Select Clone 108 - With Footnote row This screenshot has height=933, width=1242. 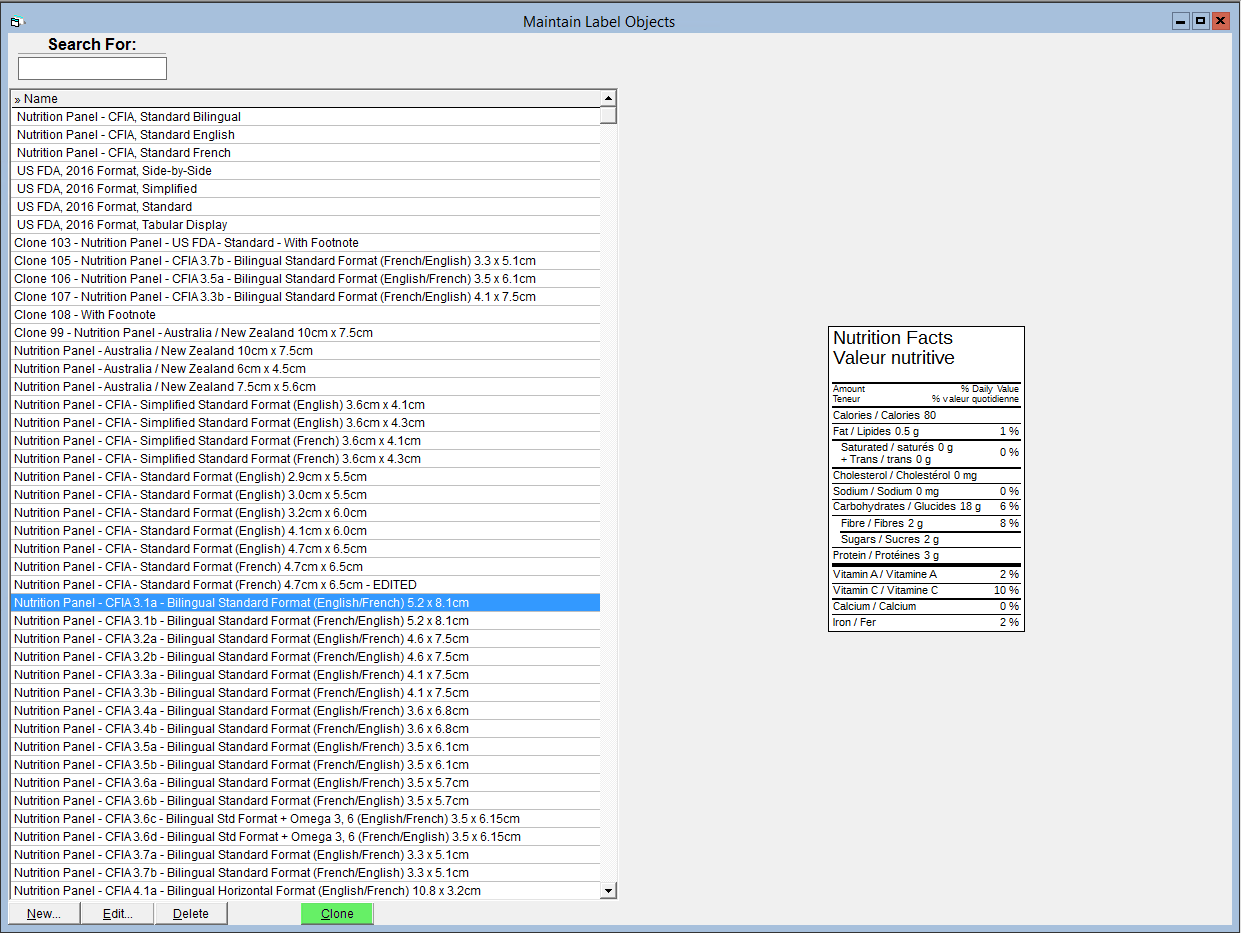click(x=306, y=315)
